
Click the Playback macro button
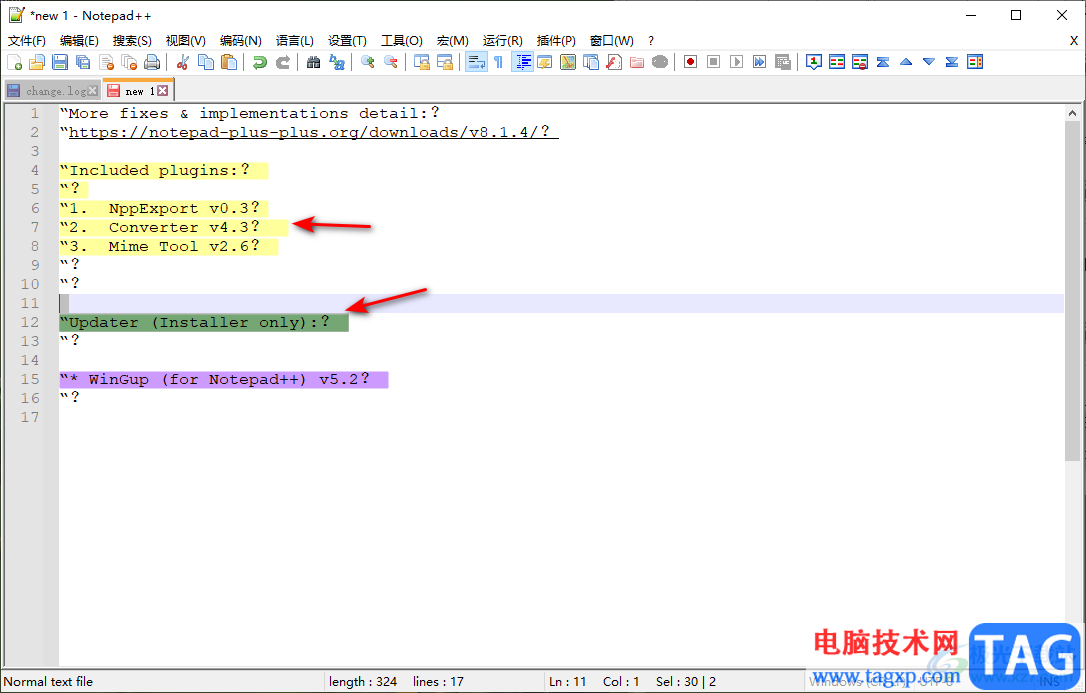click(x=737, y=62)
